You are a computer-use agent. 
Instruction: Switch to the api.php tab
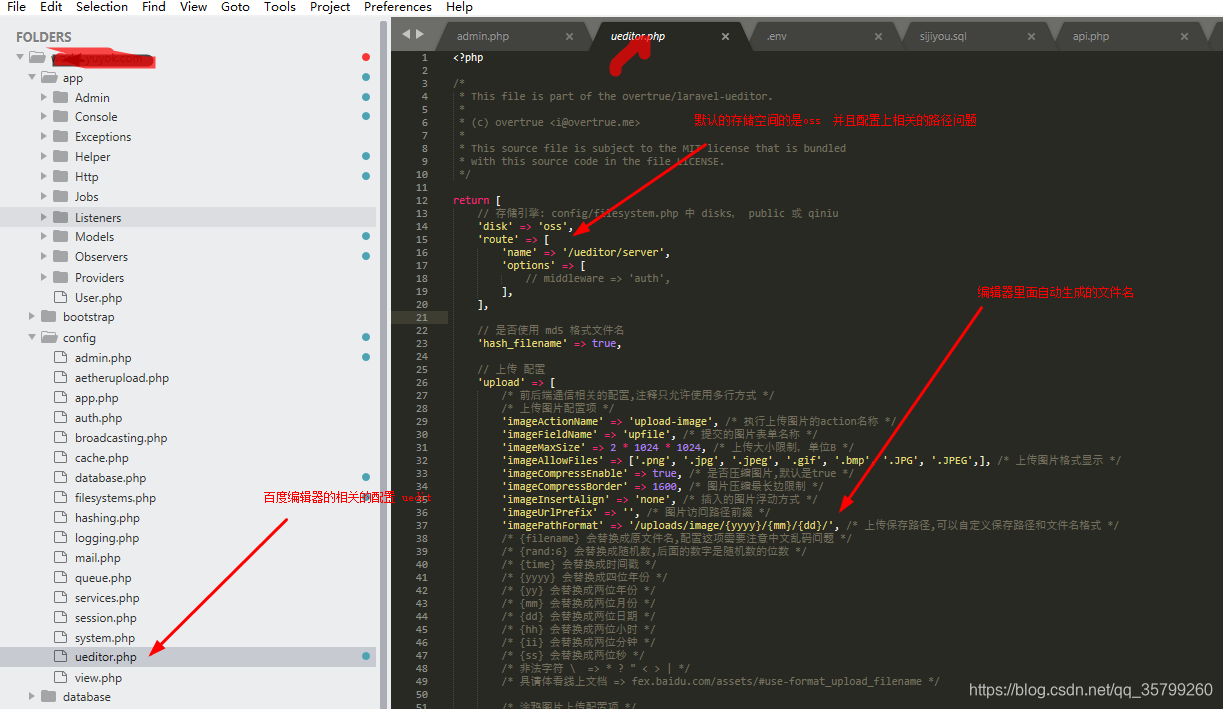[1090, 35]
